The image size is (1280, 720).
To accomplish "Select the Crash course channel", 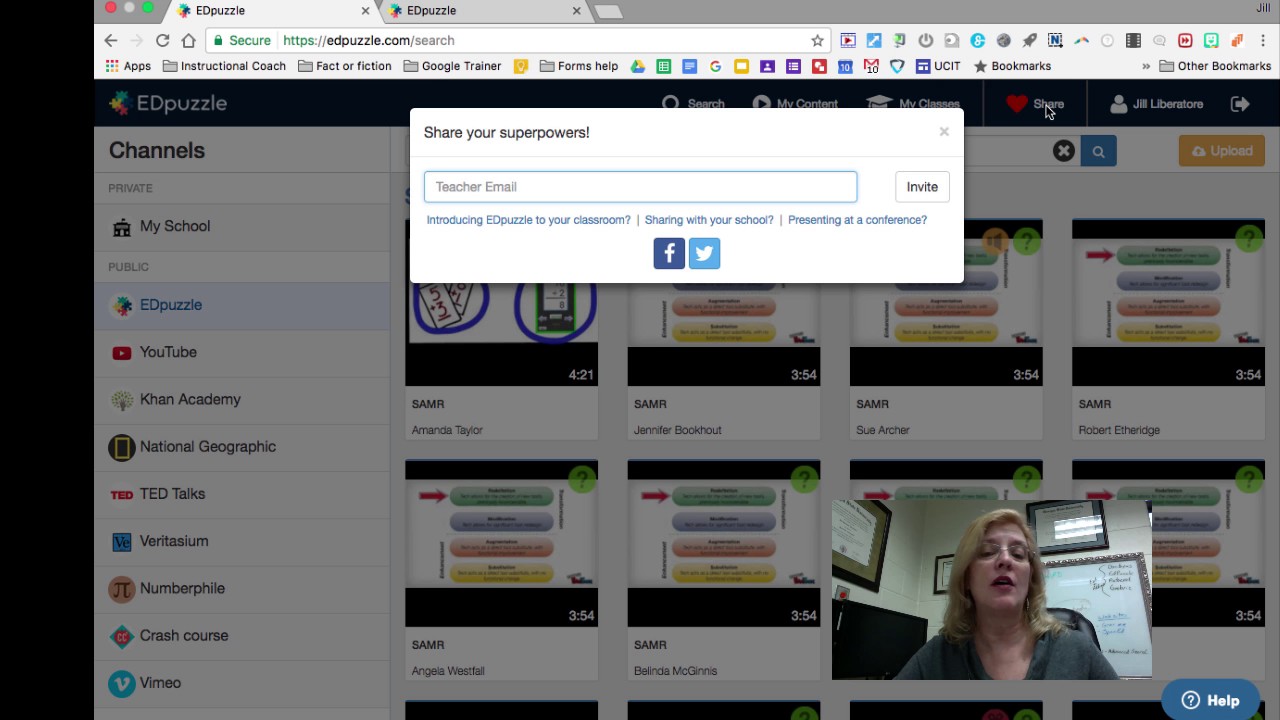I will pyautogui.click(x=242, y=635).
